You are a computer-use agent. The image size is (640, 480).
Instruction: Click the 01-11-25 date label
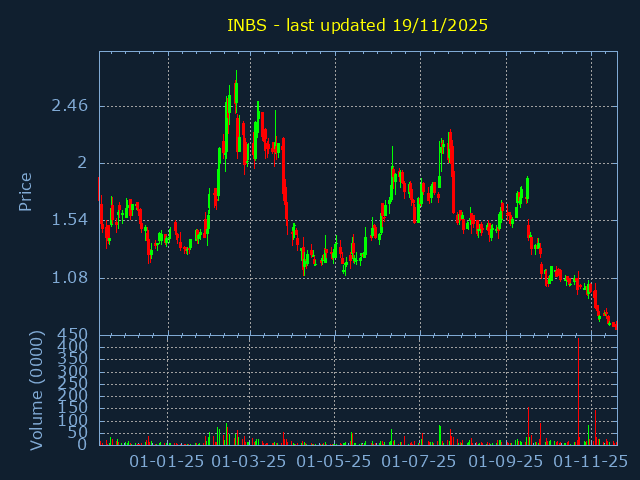click(591, 461)
